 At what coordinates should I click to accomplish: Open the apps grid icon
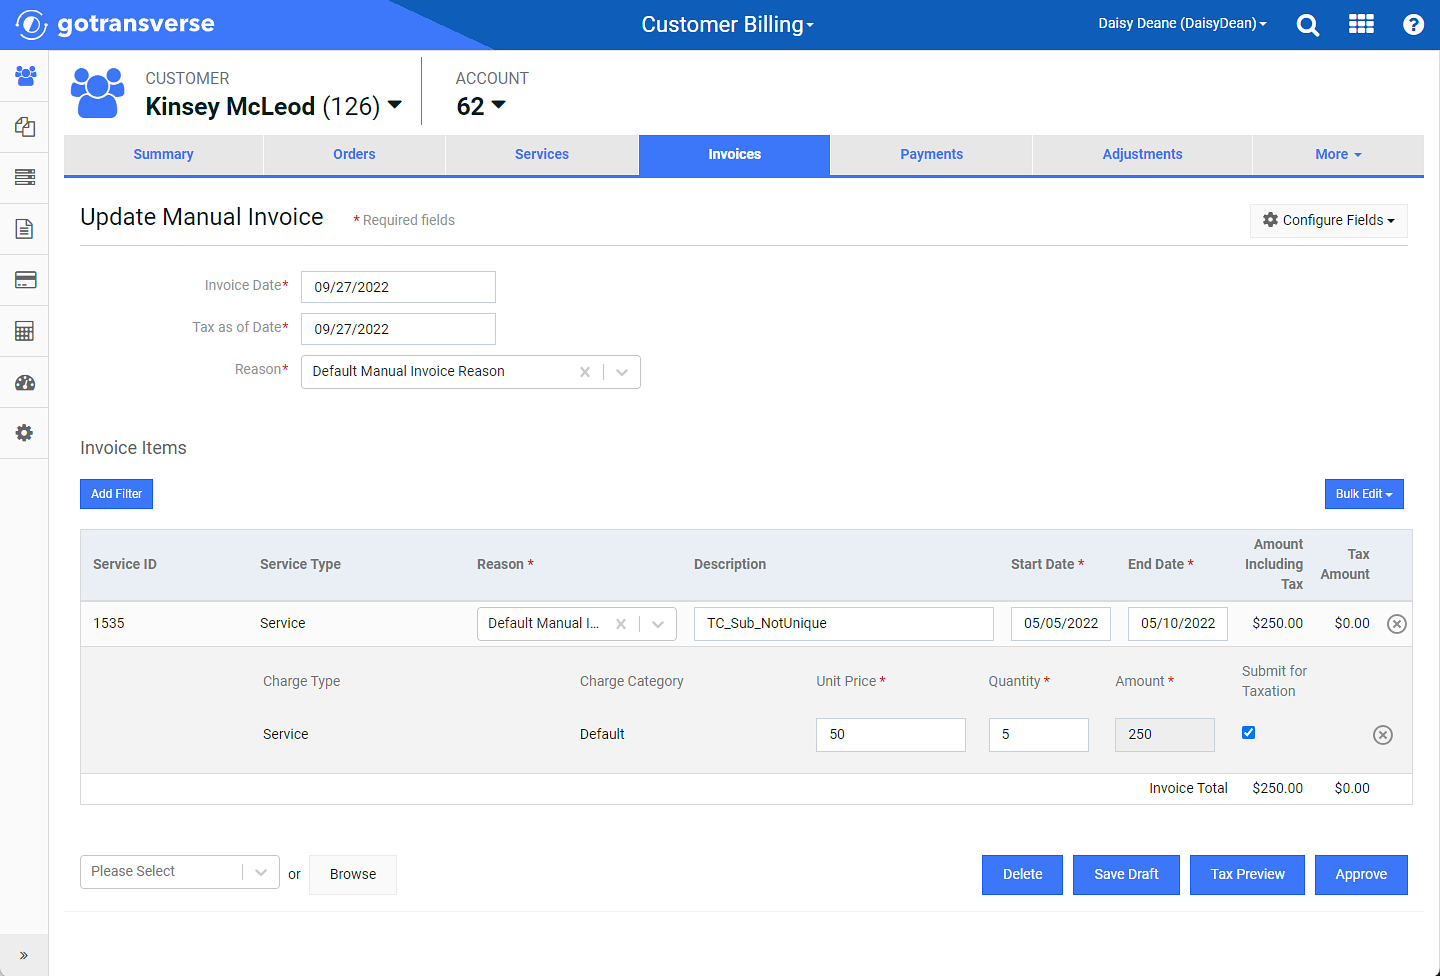click(x=1361, y=24)
